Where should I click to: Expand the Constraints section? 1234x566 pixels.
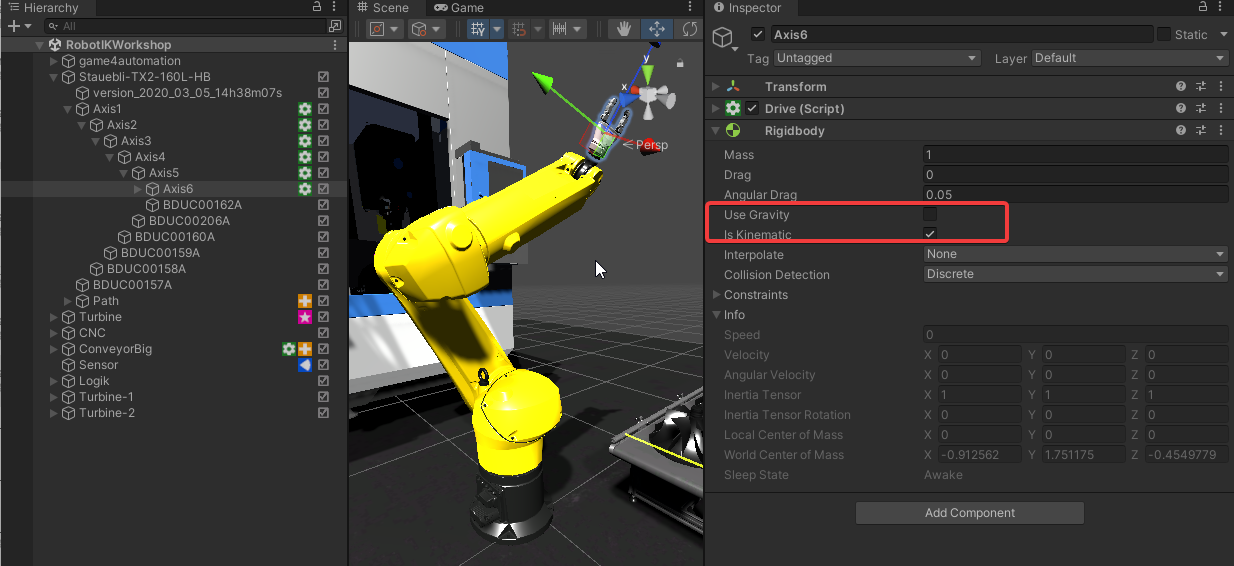pos(716,295)
